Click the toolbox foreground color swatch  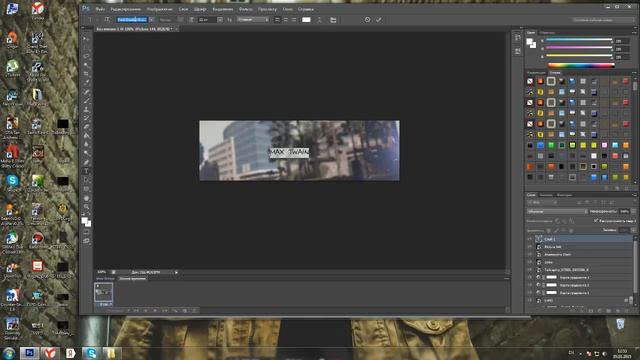coord(84,221)
